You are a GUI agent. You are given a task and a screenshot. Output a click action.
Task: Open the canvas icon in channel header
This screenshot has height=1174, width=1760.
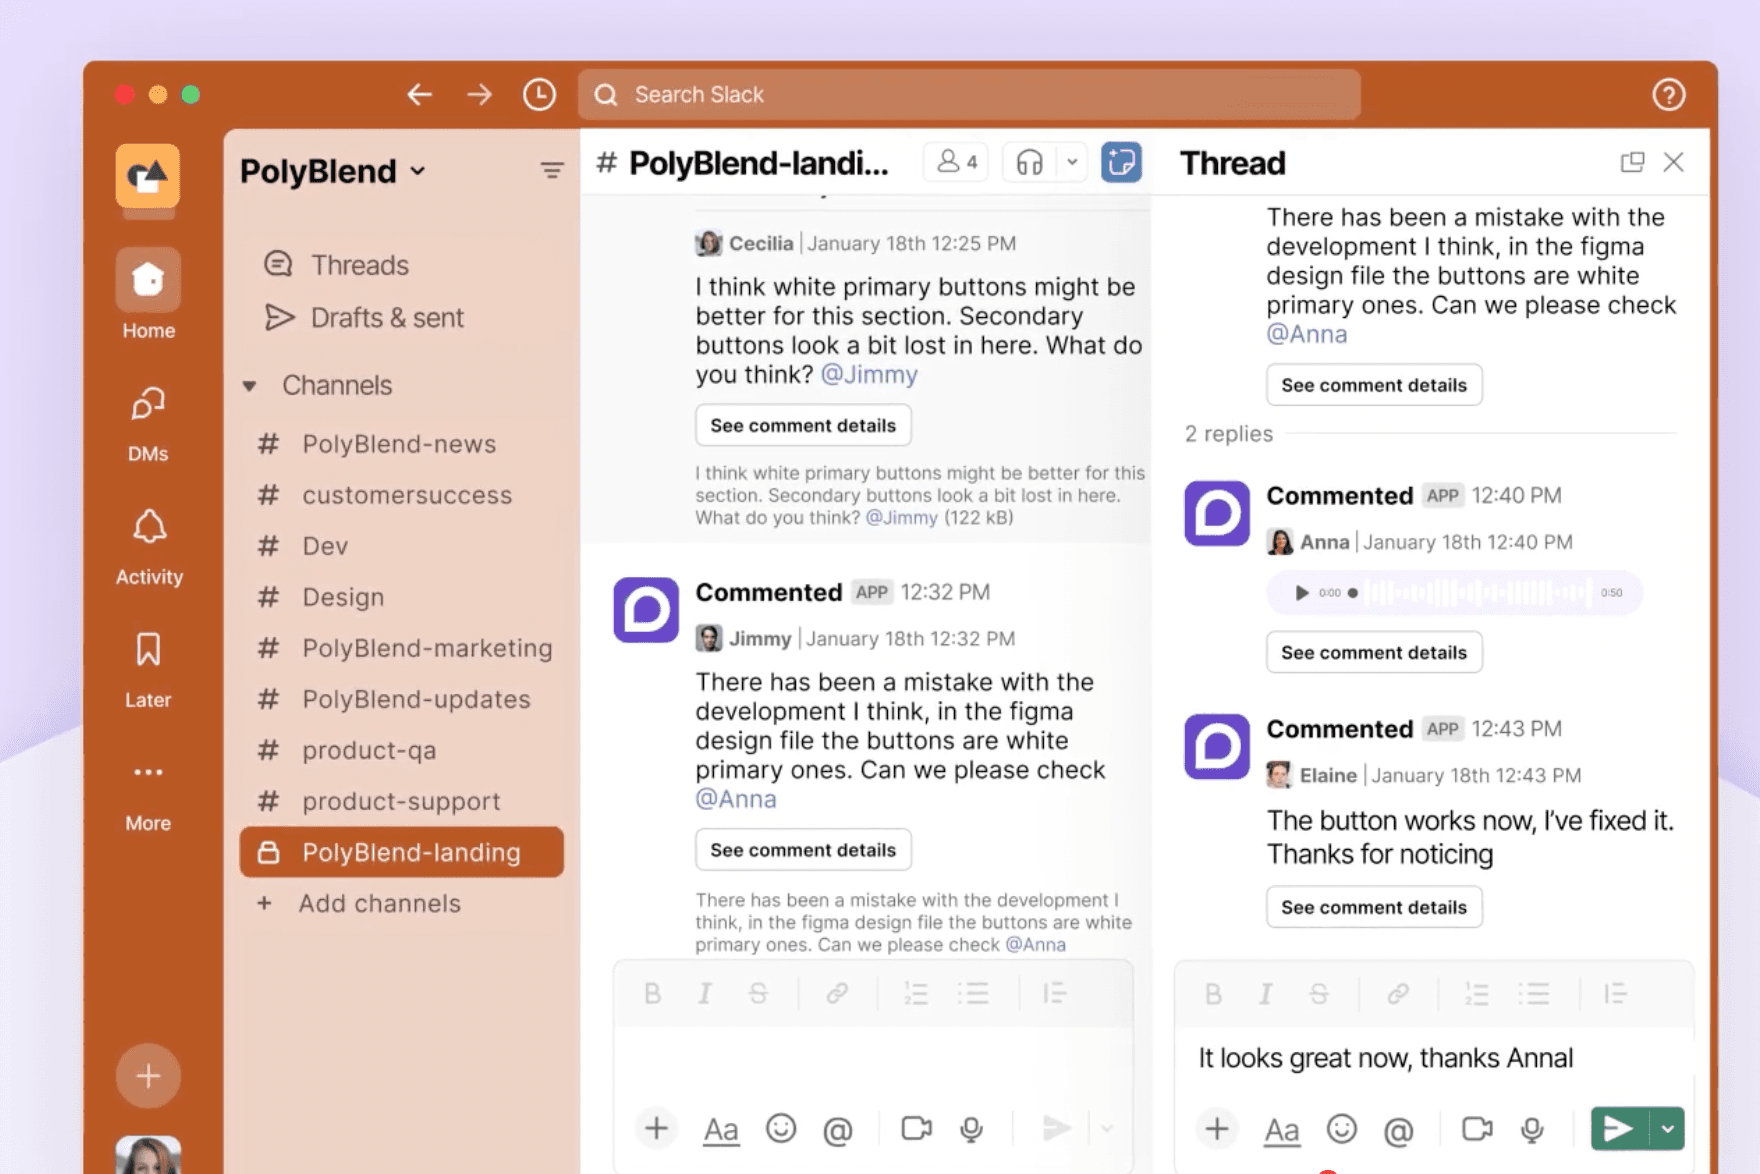(1121, 162)
